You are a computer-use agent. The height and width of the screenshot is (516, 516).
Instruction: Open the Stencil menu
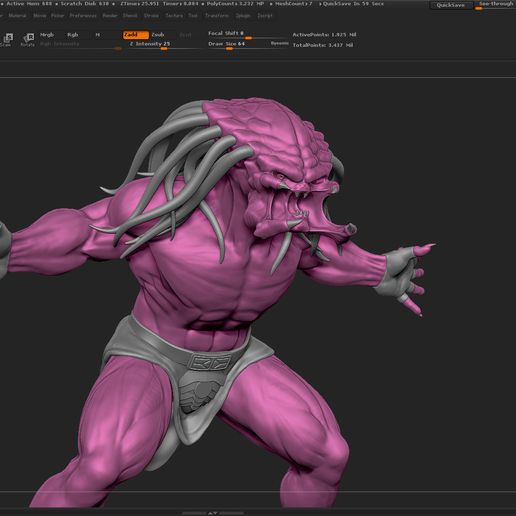[130, 16]
